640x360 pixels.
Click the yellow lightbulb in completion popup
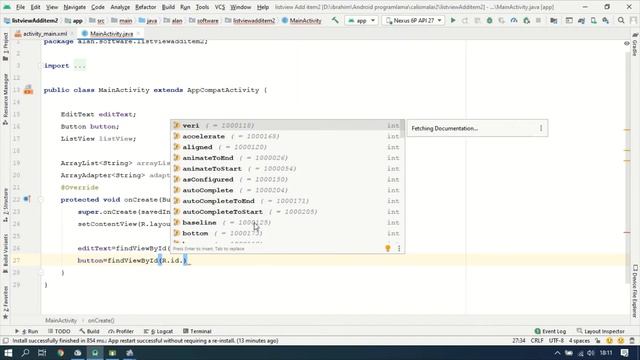(x=388, y=248)
